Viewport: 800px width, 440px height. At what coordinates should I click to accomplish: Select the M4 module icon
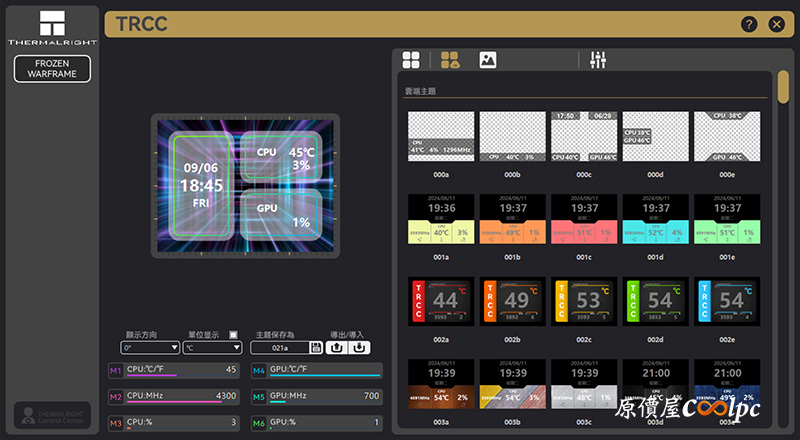[x=259, y=371]
